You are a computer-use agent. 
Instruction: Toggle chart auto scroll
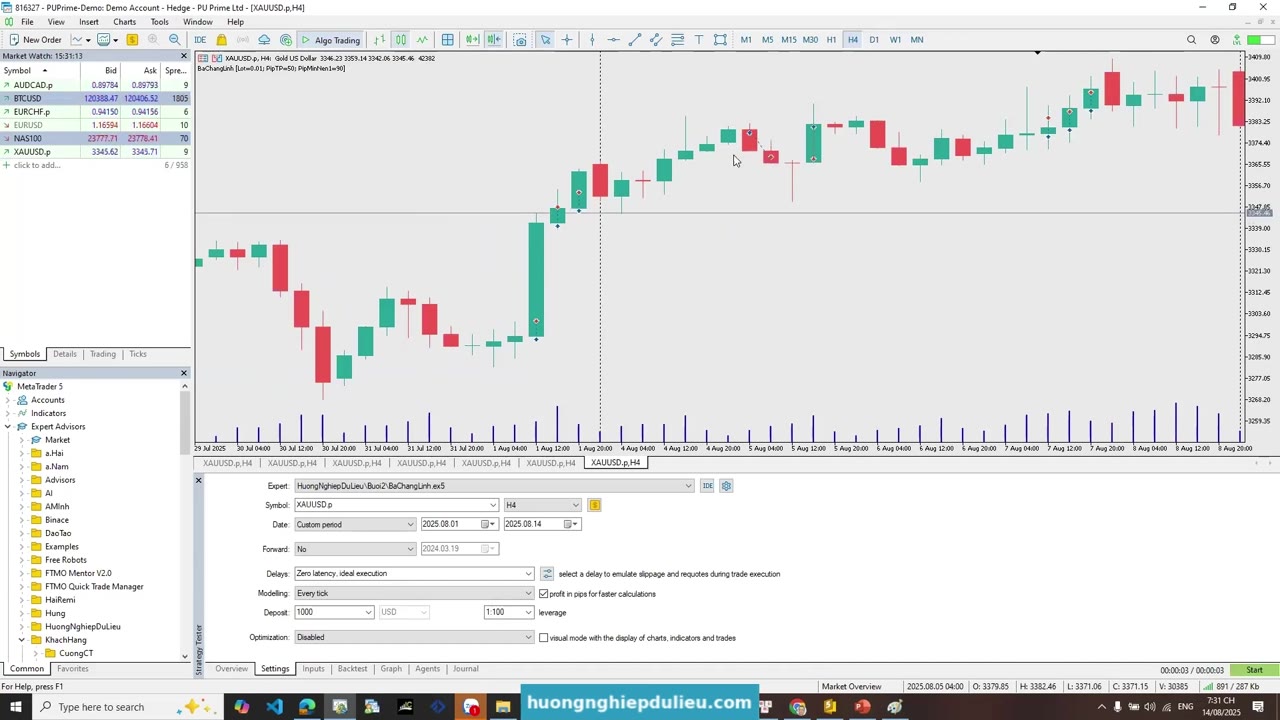(472, 40)
